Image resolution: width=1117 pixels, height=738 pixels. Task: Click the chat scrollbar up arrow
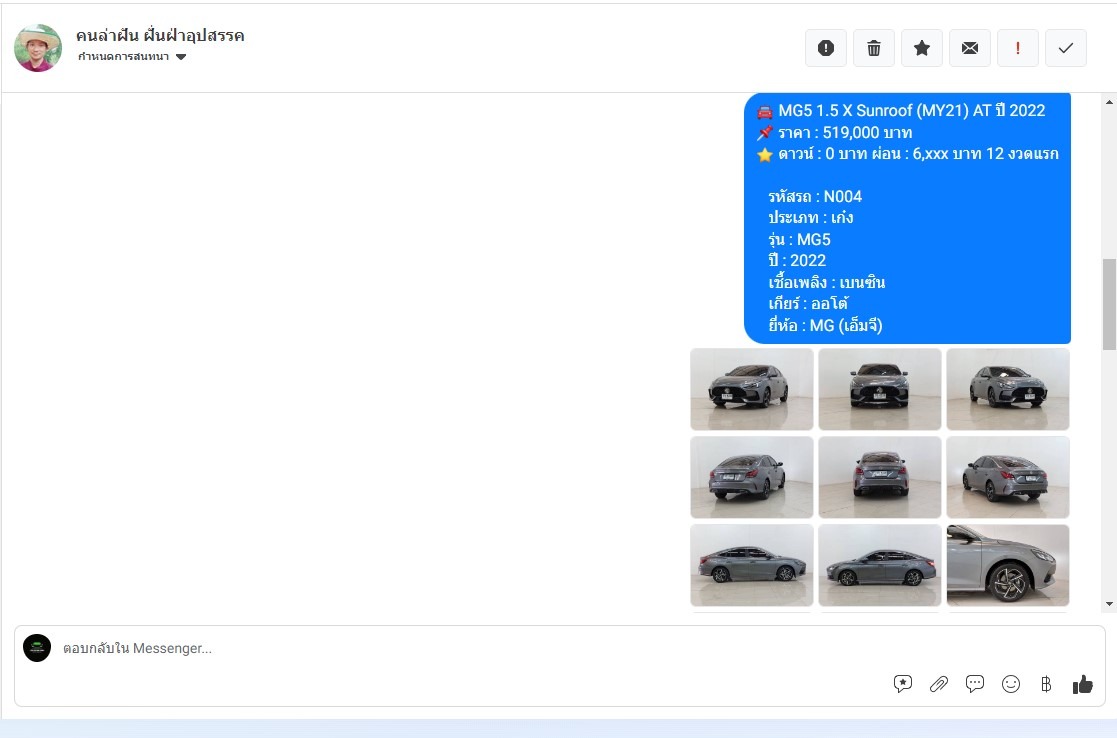(x=1109, y=103)
